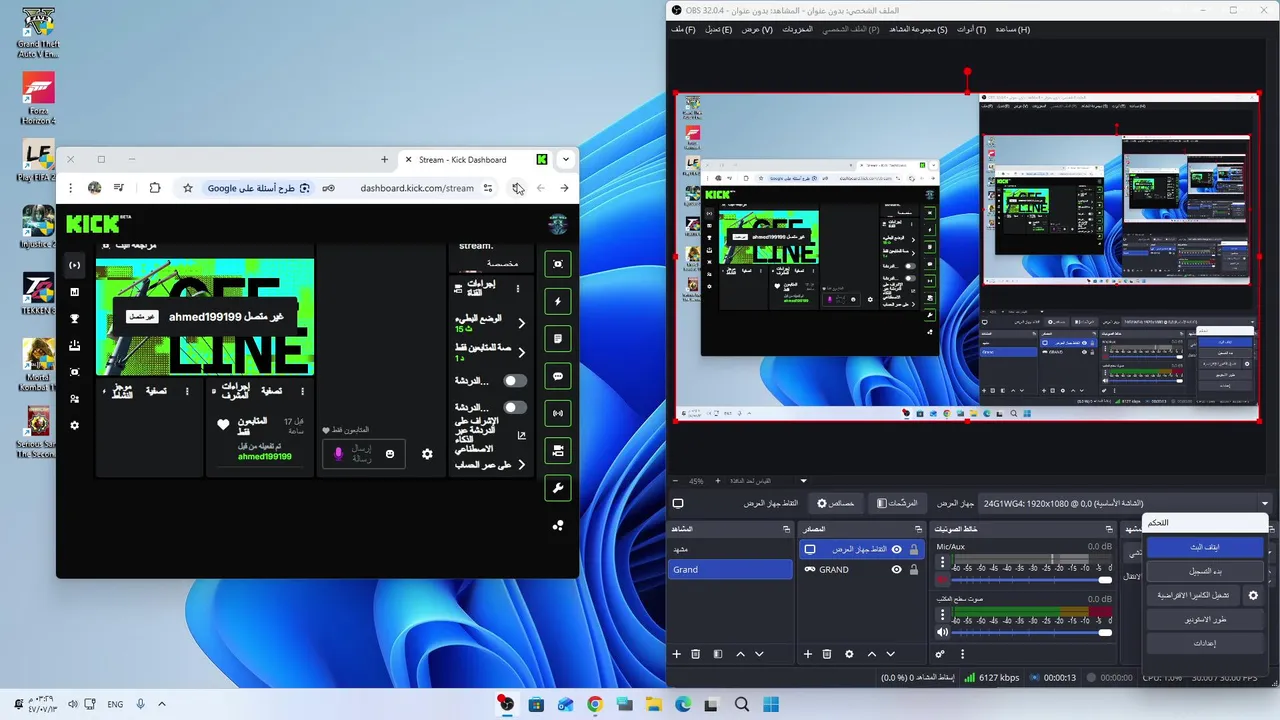Toggle visibility of display capture source in OBS
1280x720 pixels.
click(x=896, y=549)
